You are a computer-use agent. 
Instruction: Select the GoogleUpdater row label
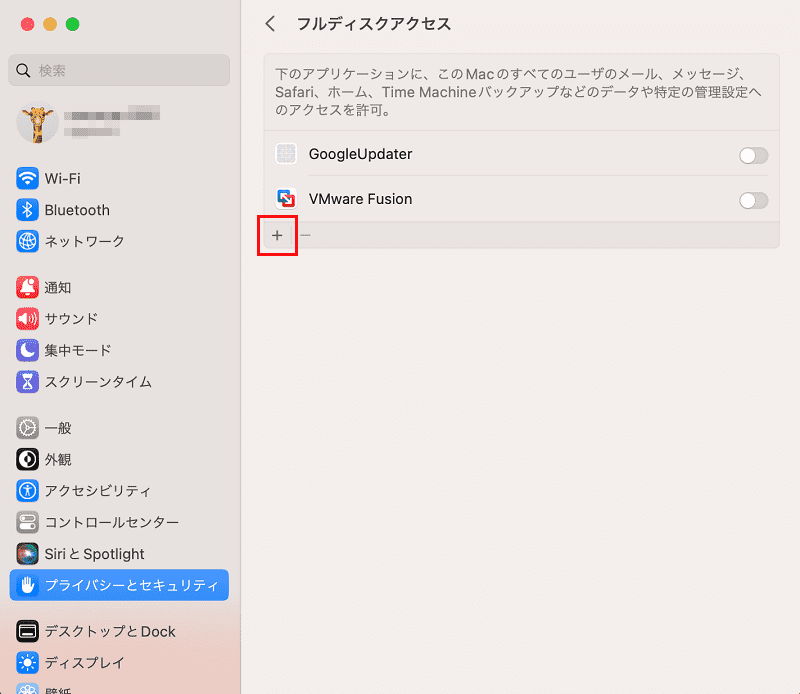[360, 154]
